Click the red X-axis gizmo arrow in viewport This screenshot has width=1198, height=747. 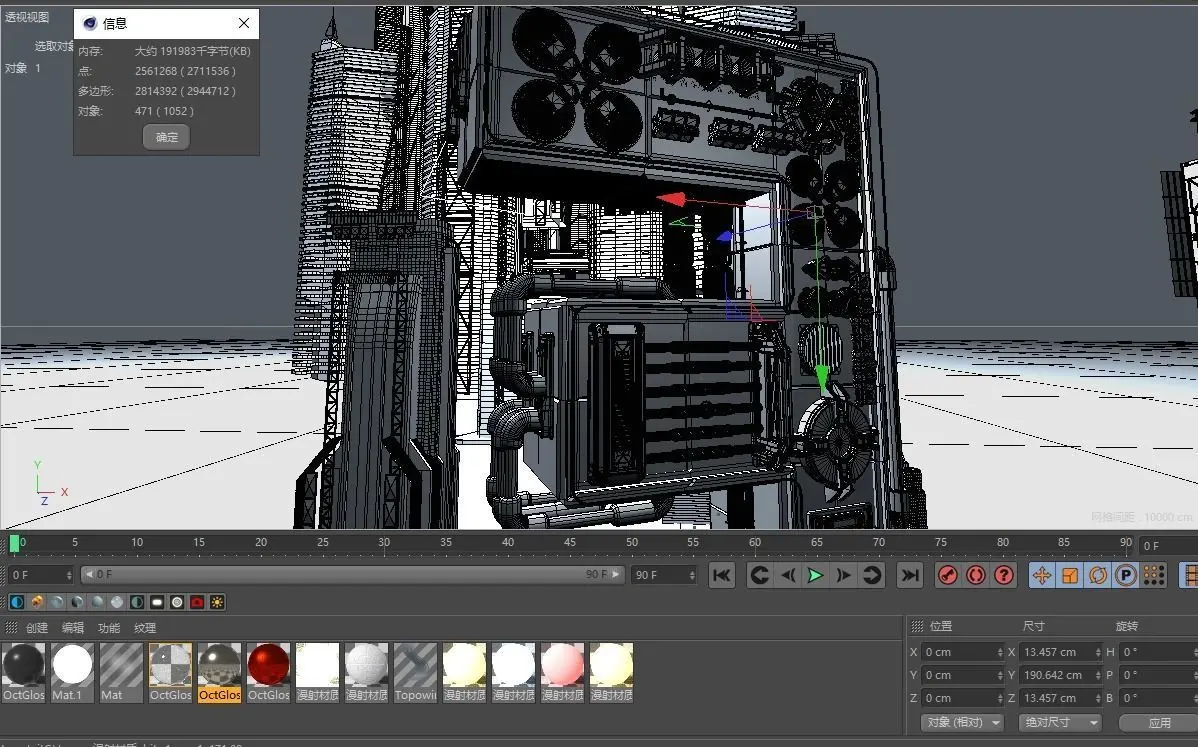672,199
